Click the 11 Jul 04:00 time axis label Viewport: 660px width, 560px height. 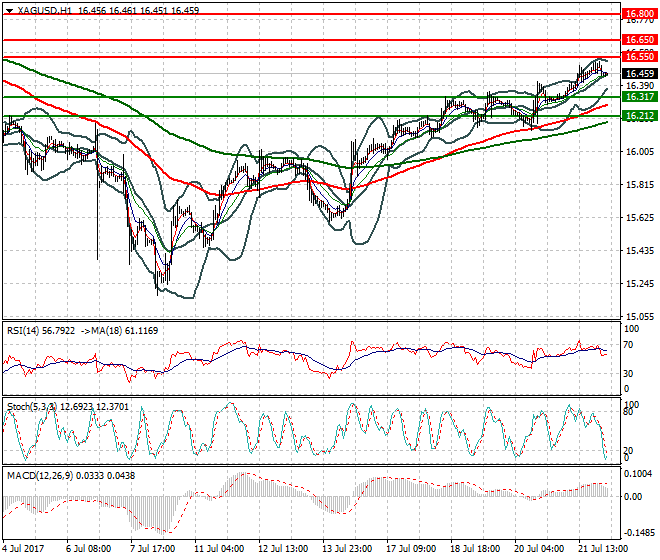click(x=219, y=549)
